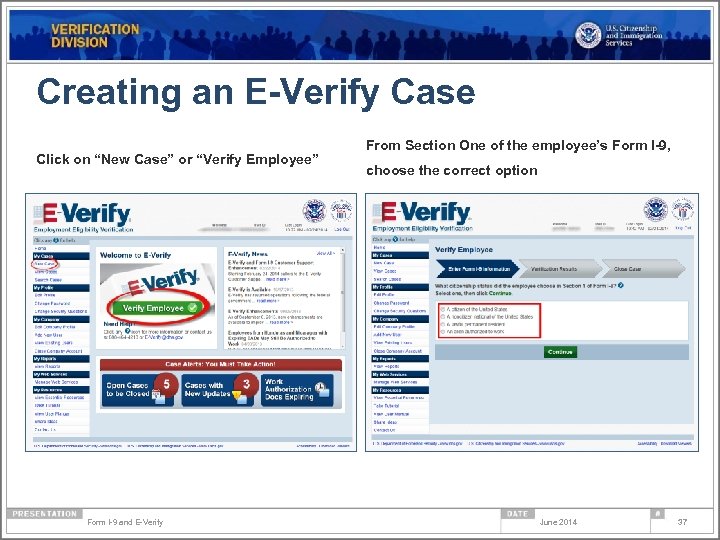Open Manage Web Services on welcome page sidebar
The height and width of the screenshot is (540, 720).
56,382
